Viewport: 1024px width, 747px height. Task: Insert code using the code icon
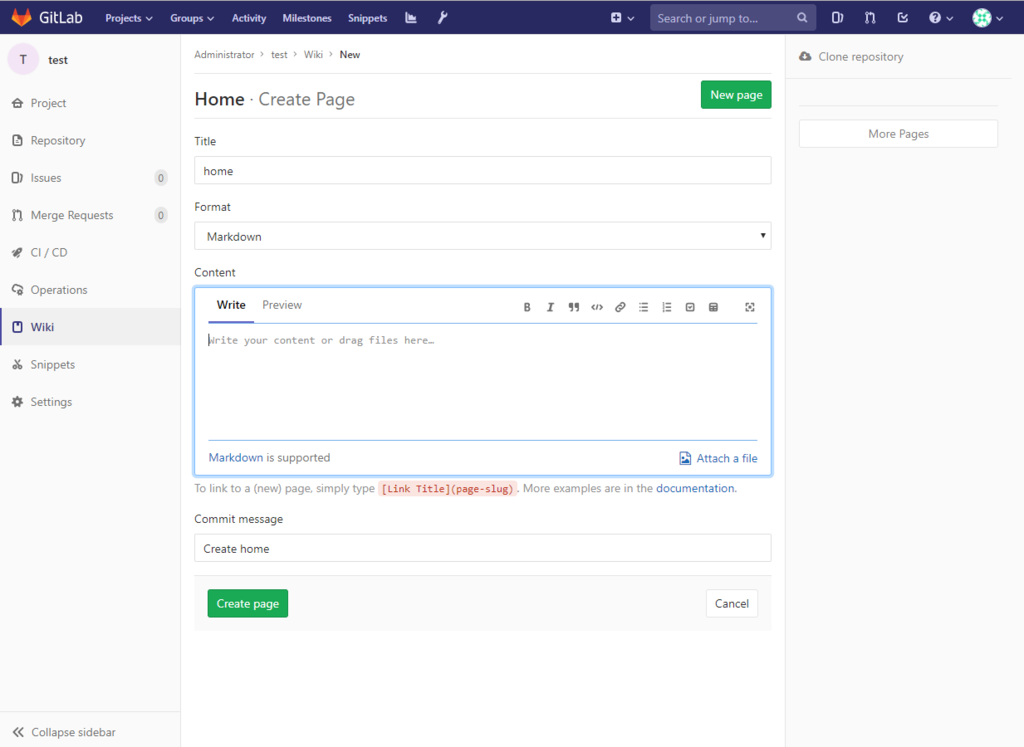597,307
